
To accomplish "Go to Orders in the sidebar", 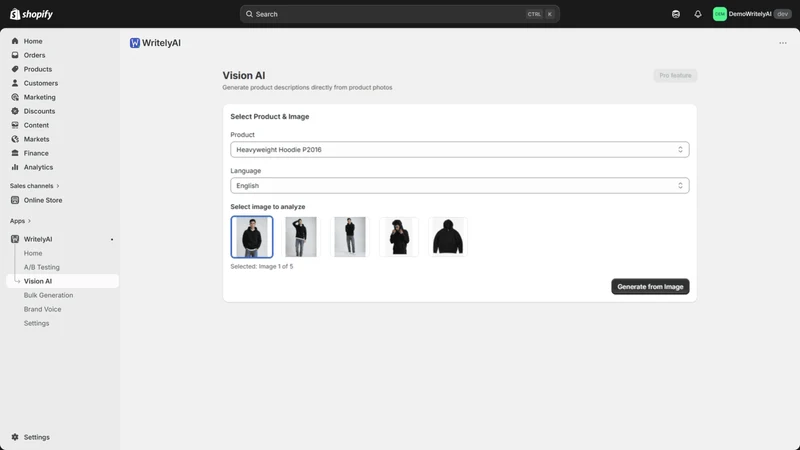I will click(34, 55).
